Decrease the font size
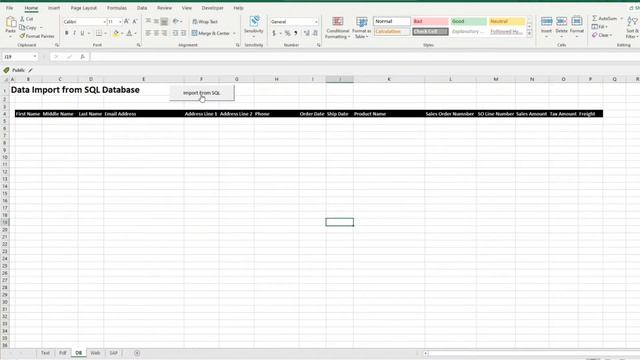Image resolution: width=640 pixels, height=360 pixels. [x=135, y=22]
